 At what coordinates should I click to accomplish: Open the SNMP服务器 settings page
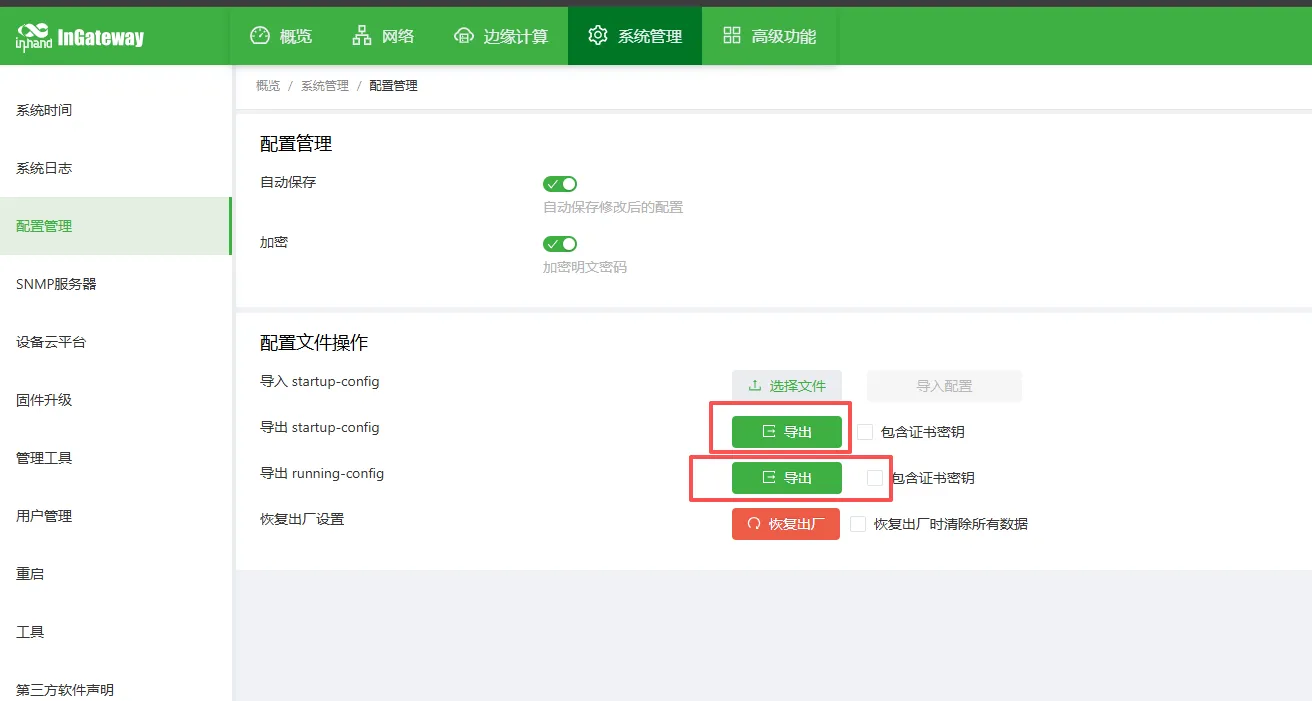click(115, 284)
